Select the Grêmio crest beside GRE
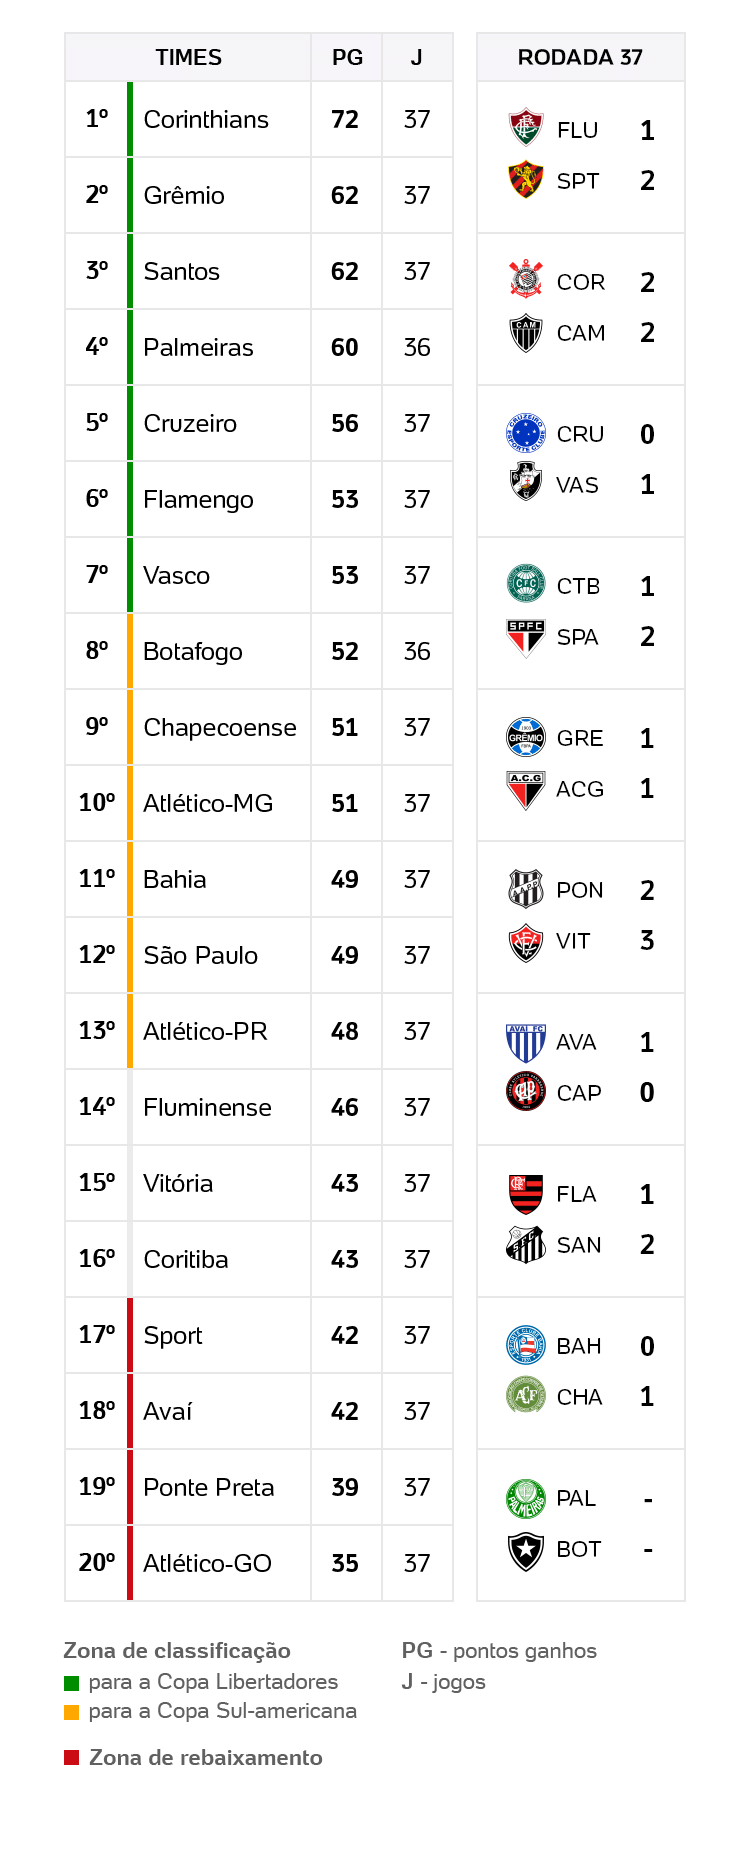Screen dimensions: 750x1873 point(525,737)
